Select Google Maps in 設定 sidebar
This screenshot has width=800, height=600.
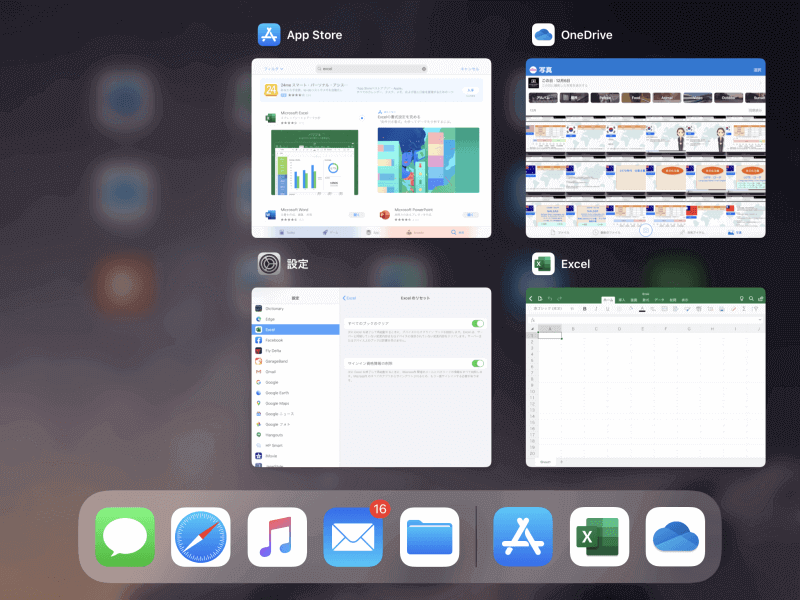[x=296, y=404]
